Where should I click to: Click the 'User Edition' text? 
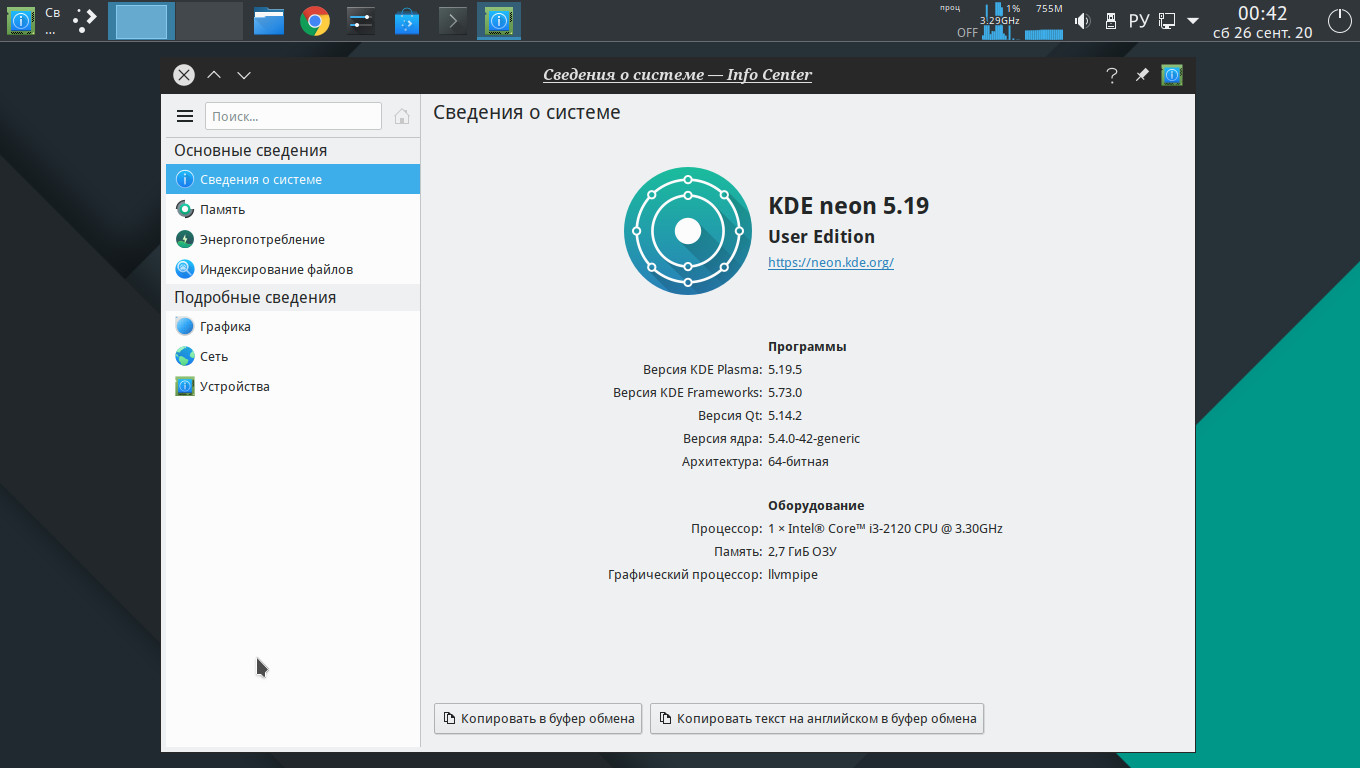[821, 237]
